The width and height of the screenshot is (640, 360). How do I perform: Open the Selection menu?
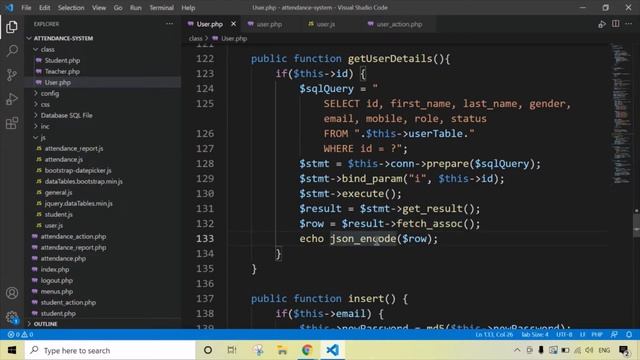click(71, 8)
